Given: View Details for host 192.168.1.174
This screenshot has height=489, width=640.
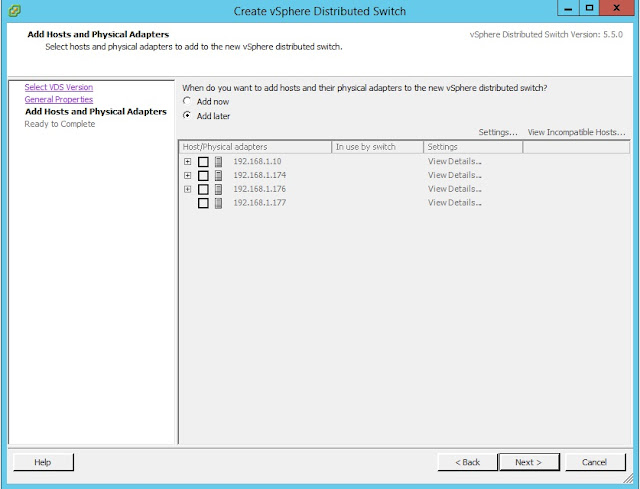Looking at the screenshot, I should [x=455, y=175].
